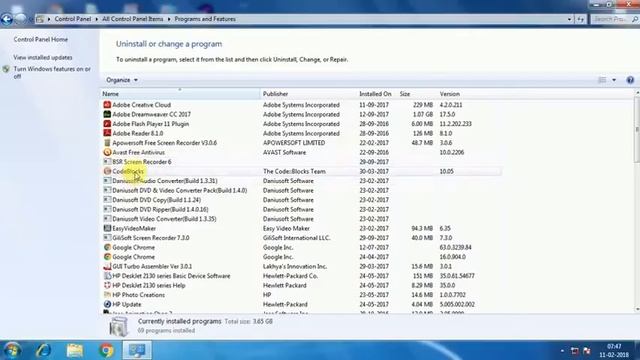Viewport: 640px width, 360px height.
Task: Click GiliSoft International LLC. publisher cell
Action: (297, 238)
